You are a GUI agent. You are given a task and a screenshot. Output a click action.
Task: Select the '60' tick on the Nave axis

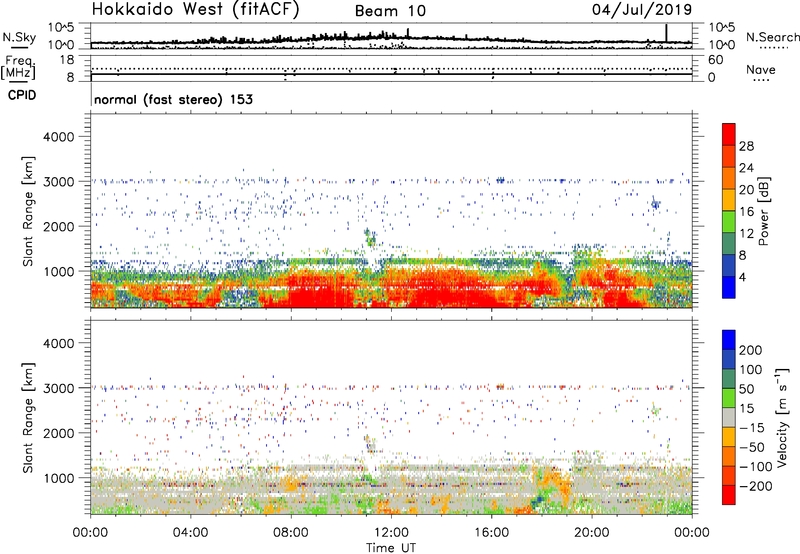coord(716,60)
